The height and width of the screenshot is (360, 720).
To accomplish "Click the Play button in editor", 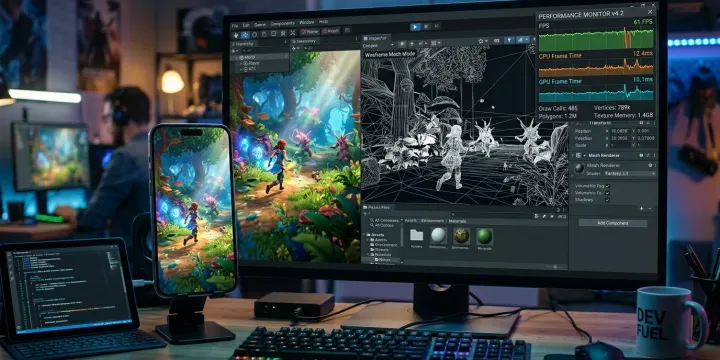I will coord(415,27).
